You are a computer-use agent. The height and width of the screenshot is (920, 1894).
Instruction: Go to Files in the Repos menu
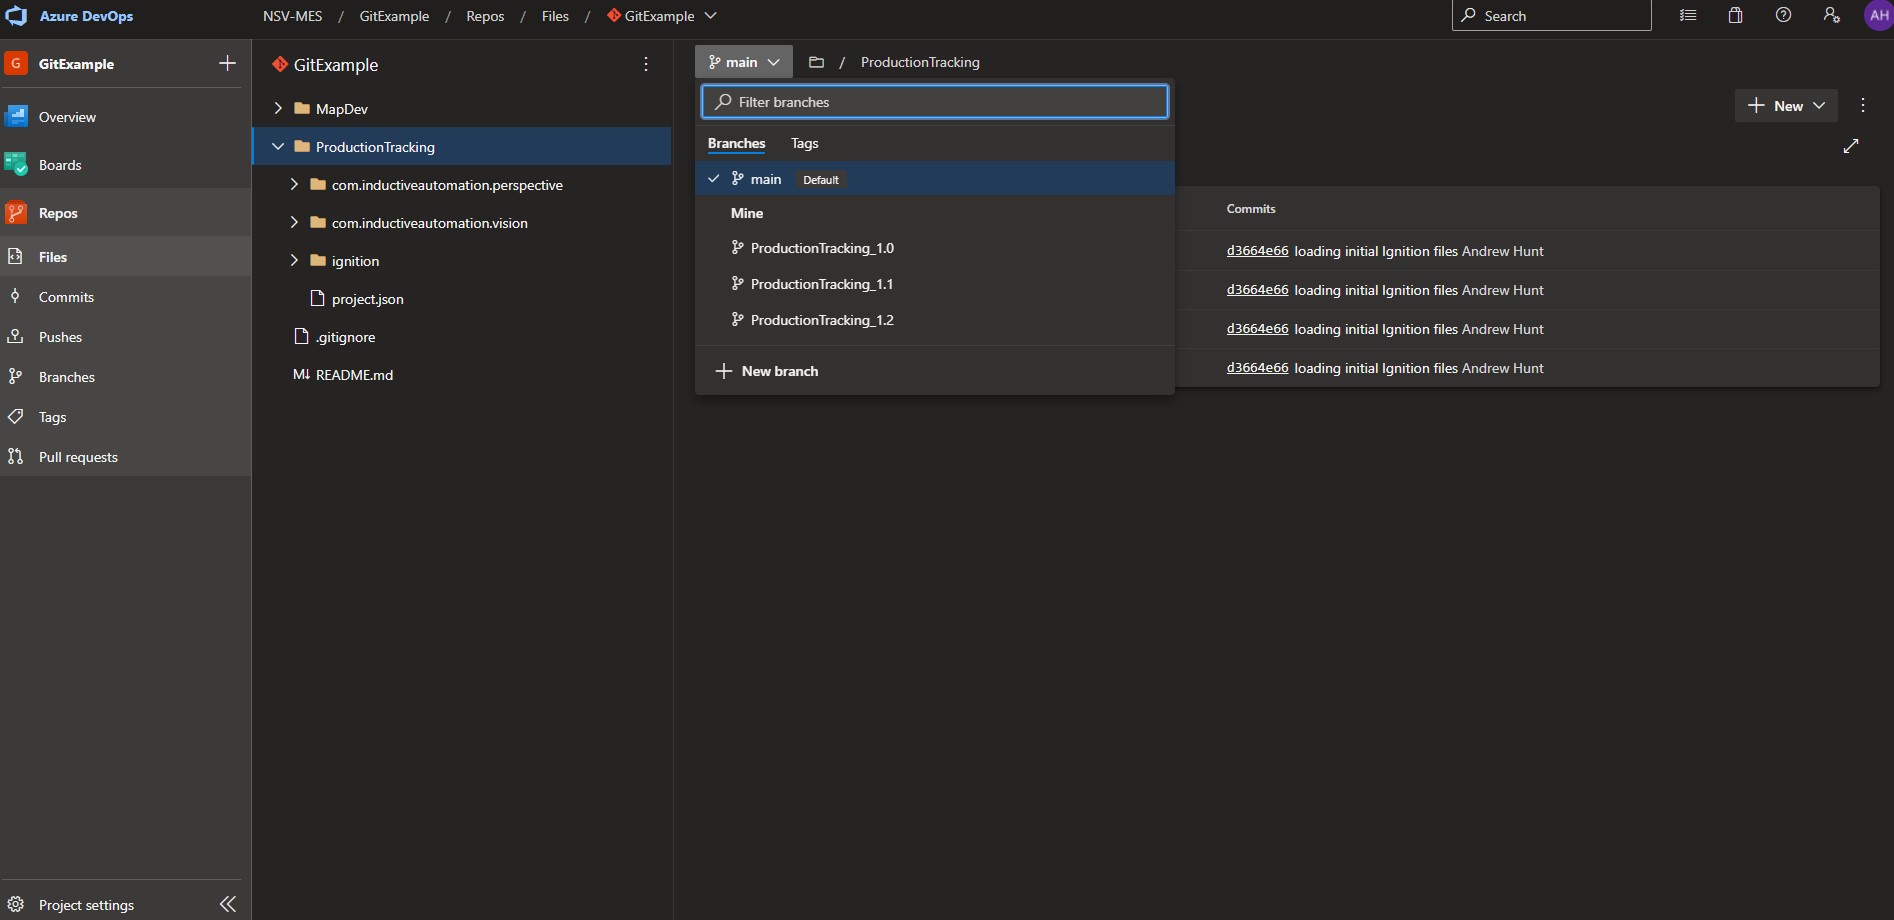pos(125,257)
